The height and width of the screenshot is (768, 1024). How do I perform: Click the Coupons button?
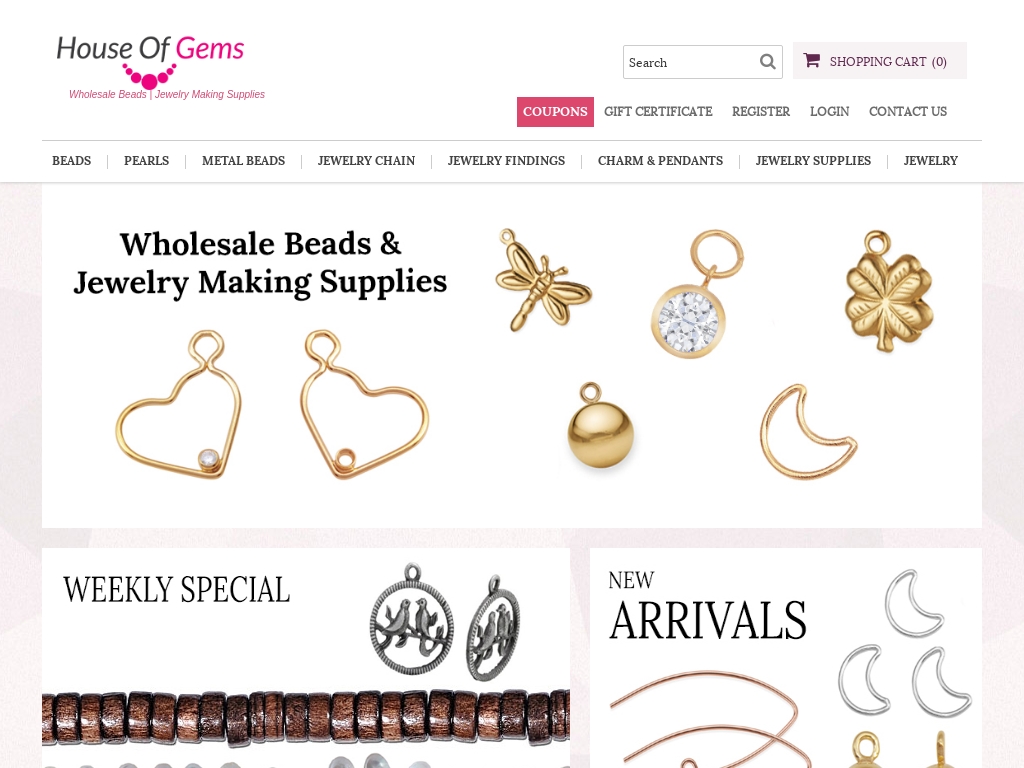555,112
